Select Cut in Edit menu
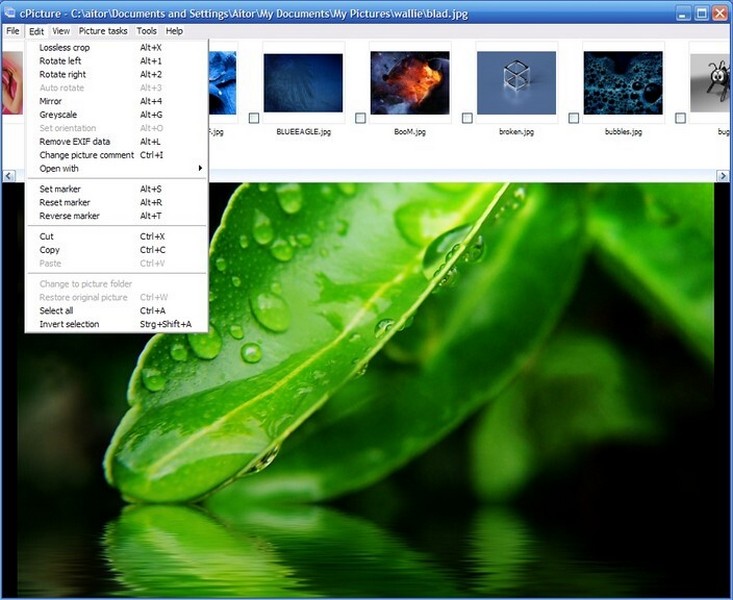733x600 pixels. pos(116,237)
